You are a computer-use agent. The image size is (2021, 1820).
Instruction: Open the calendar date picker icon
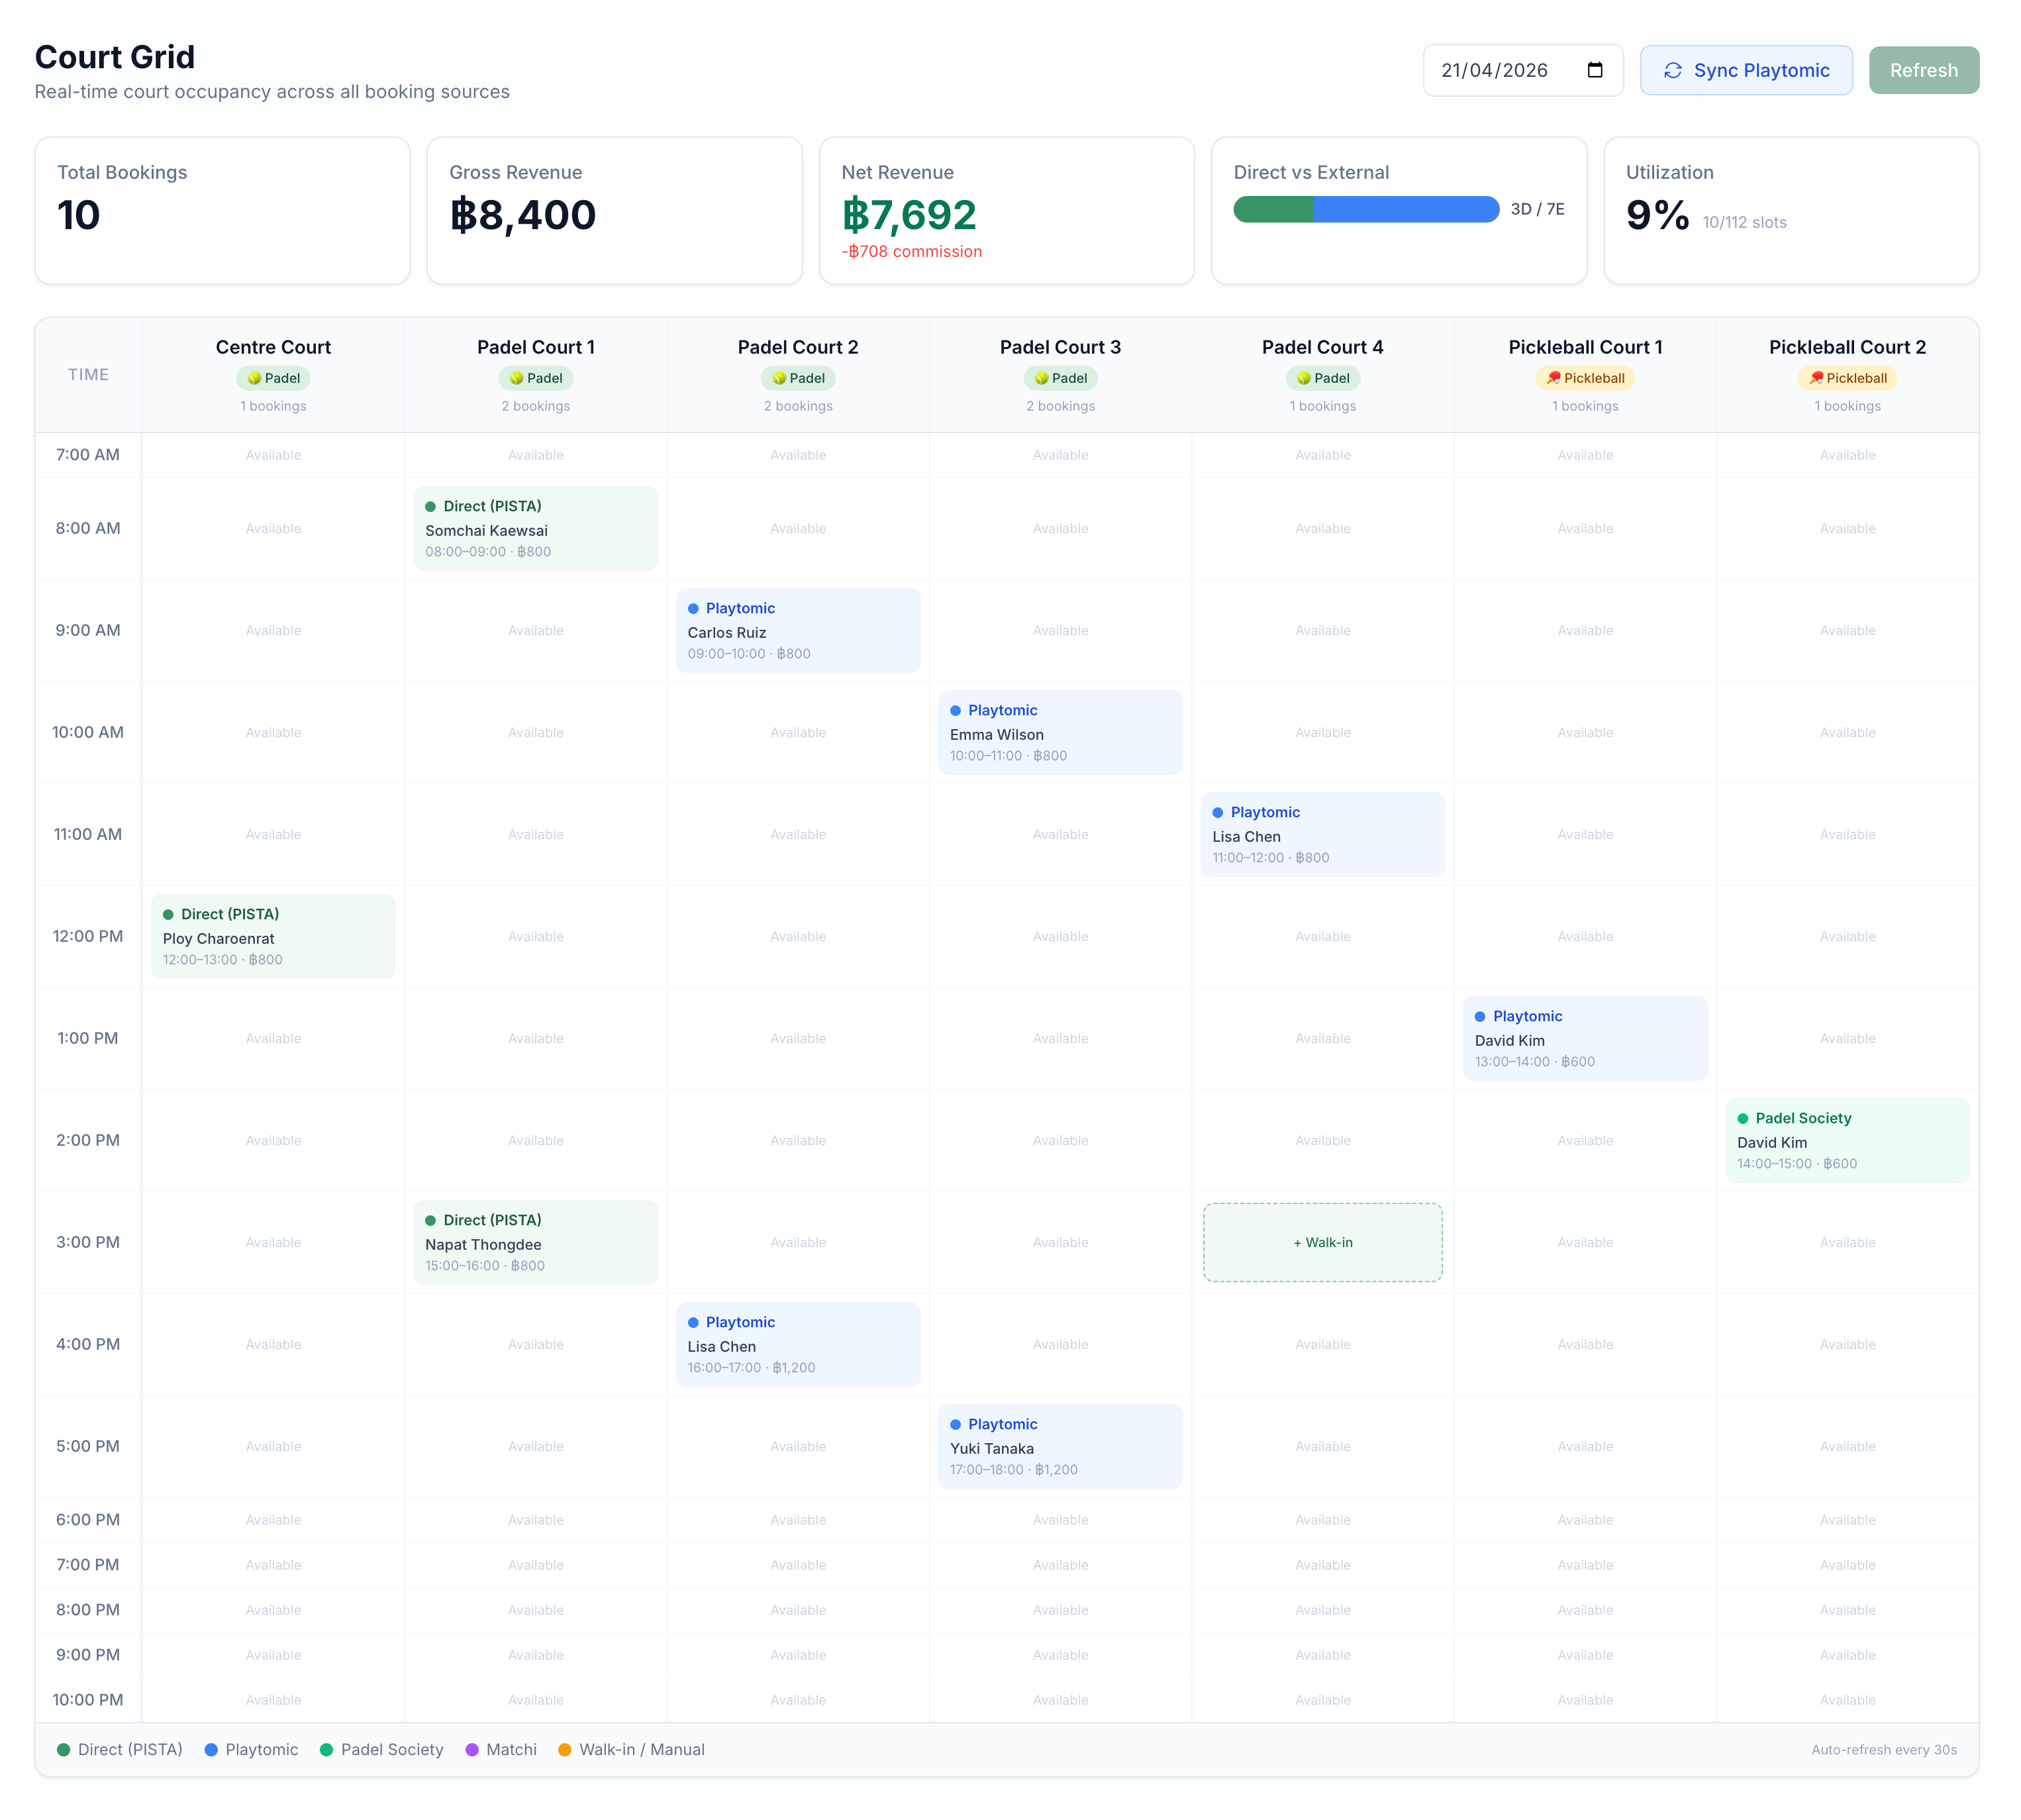[1594, 70]
